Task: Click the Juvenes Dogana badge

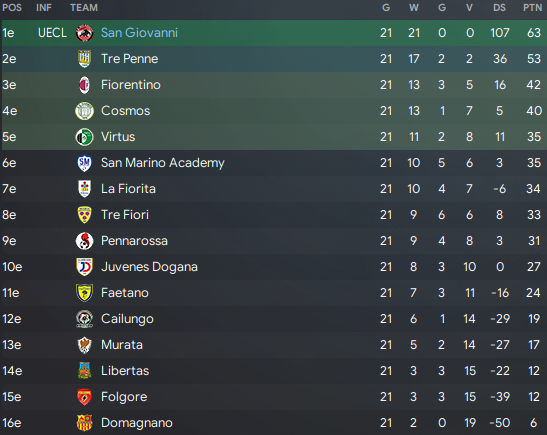Action: [84, 267]
